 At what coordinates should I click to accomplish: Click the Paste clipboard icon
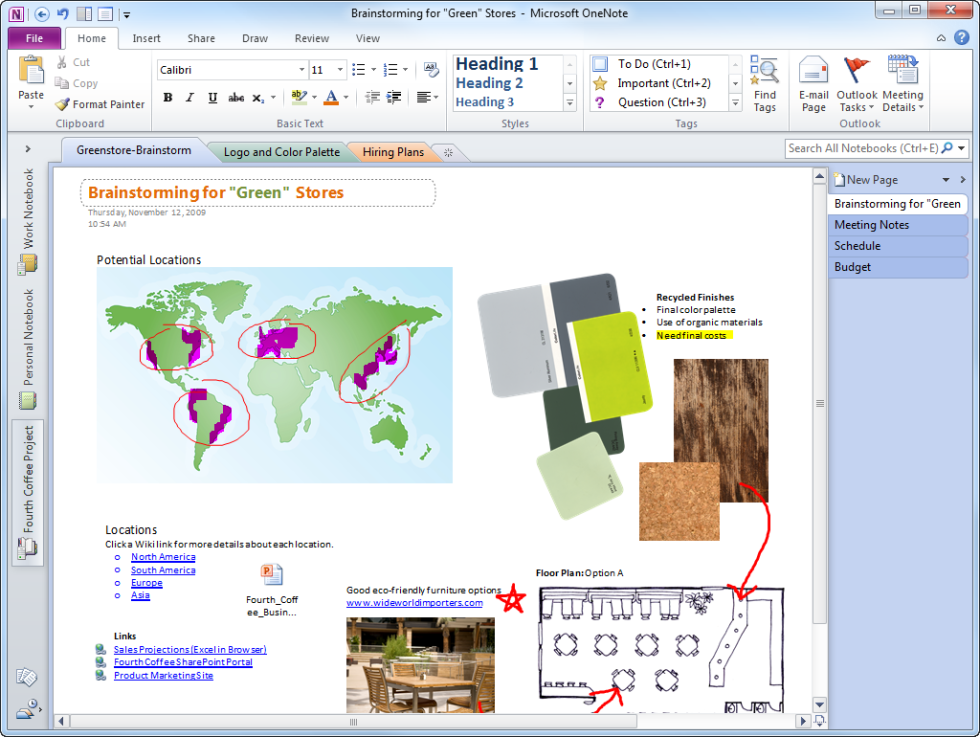coord(31,80)
